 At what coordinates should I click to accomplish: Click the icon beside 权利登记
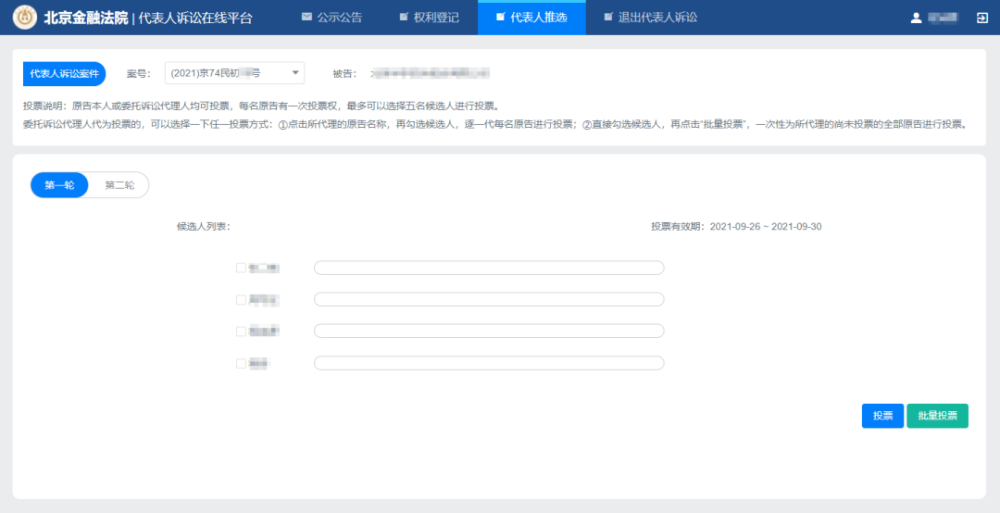point(404,17)
